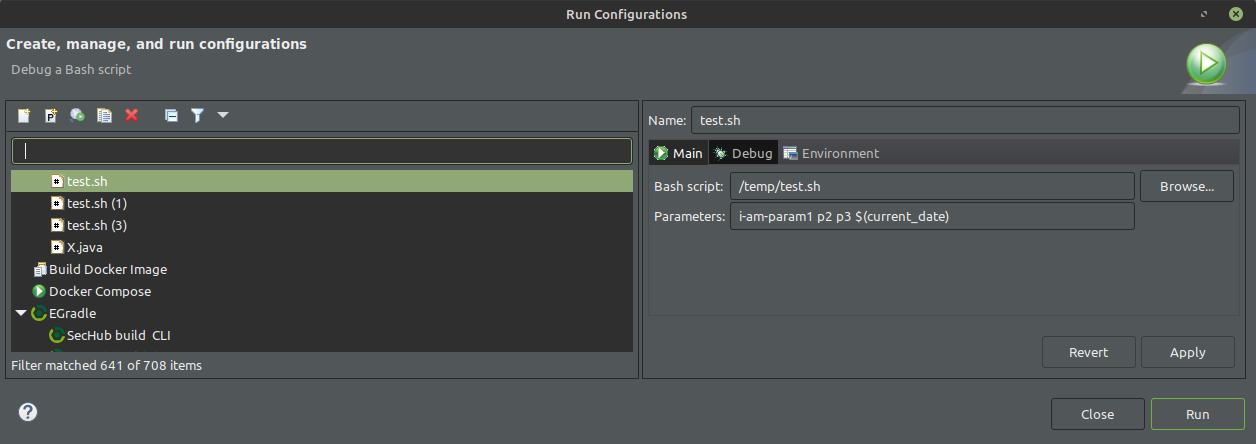Click the Build Docker Image icon
Viewport: 1256px width, 444px height.
(x=39, y=269)
